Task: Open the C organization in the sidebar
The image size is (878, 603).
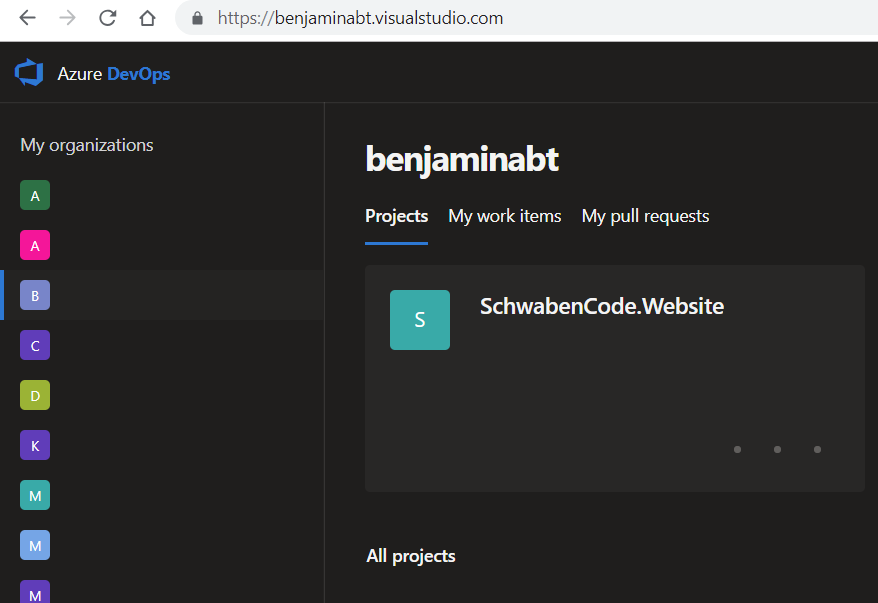Action: [35, 345]
